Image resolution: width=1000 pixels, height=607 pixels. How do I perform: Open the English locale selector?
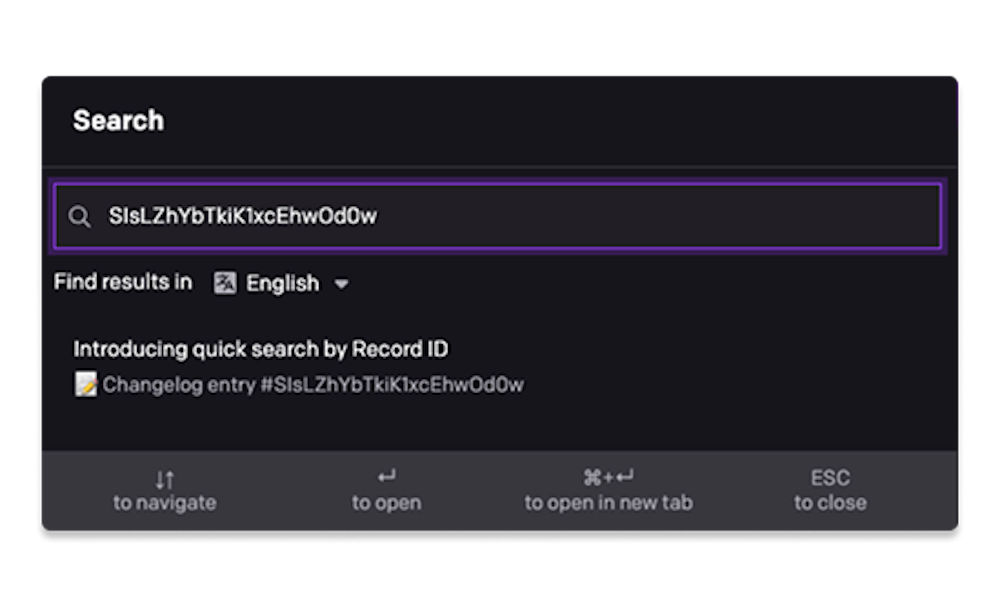pos(282,283)
